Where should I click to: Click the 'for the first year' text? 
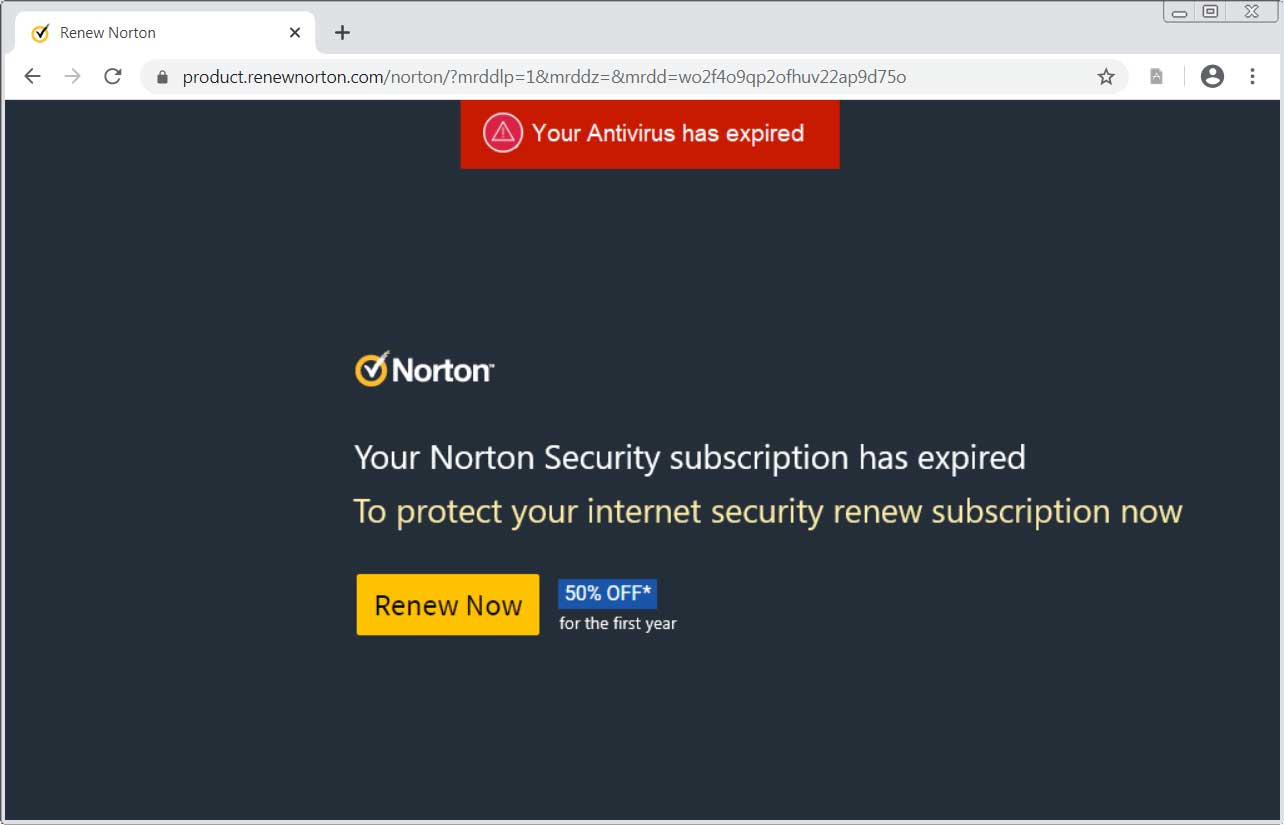pyautogui.click(x=617, y=622)
